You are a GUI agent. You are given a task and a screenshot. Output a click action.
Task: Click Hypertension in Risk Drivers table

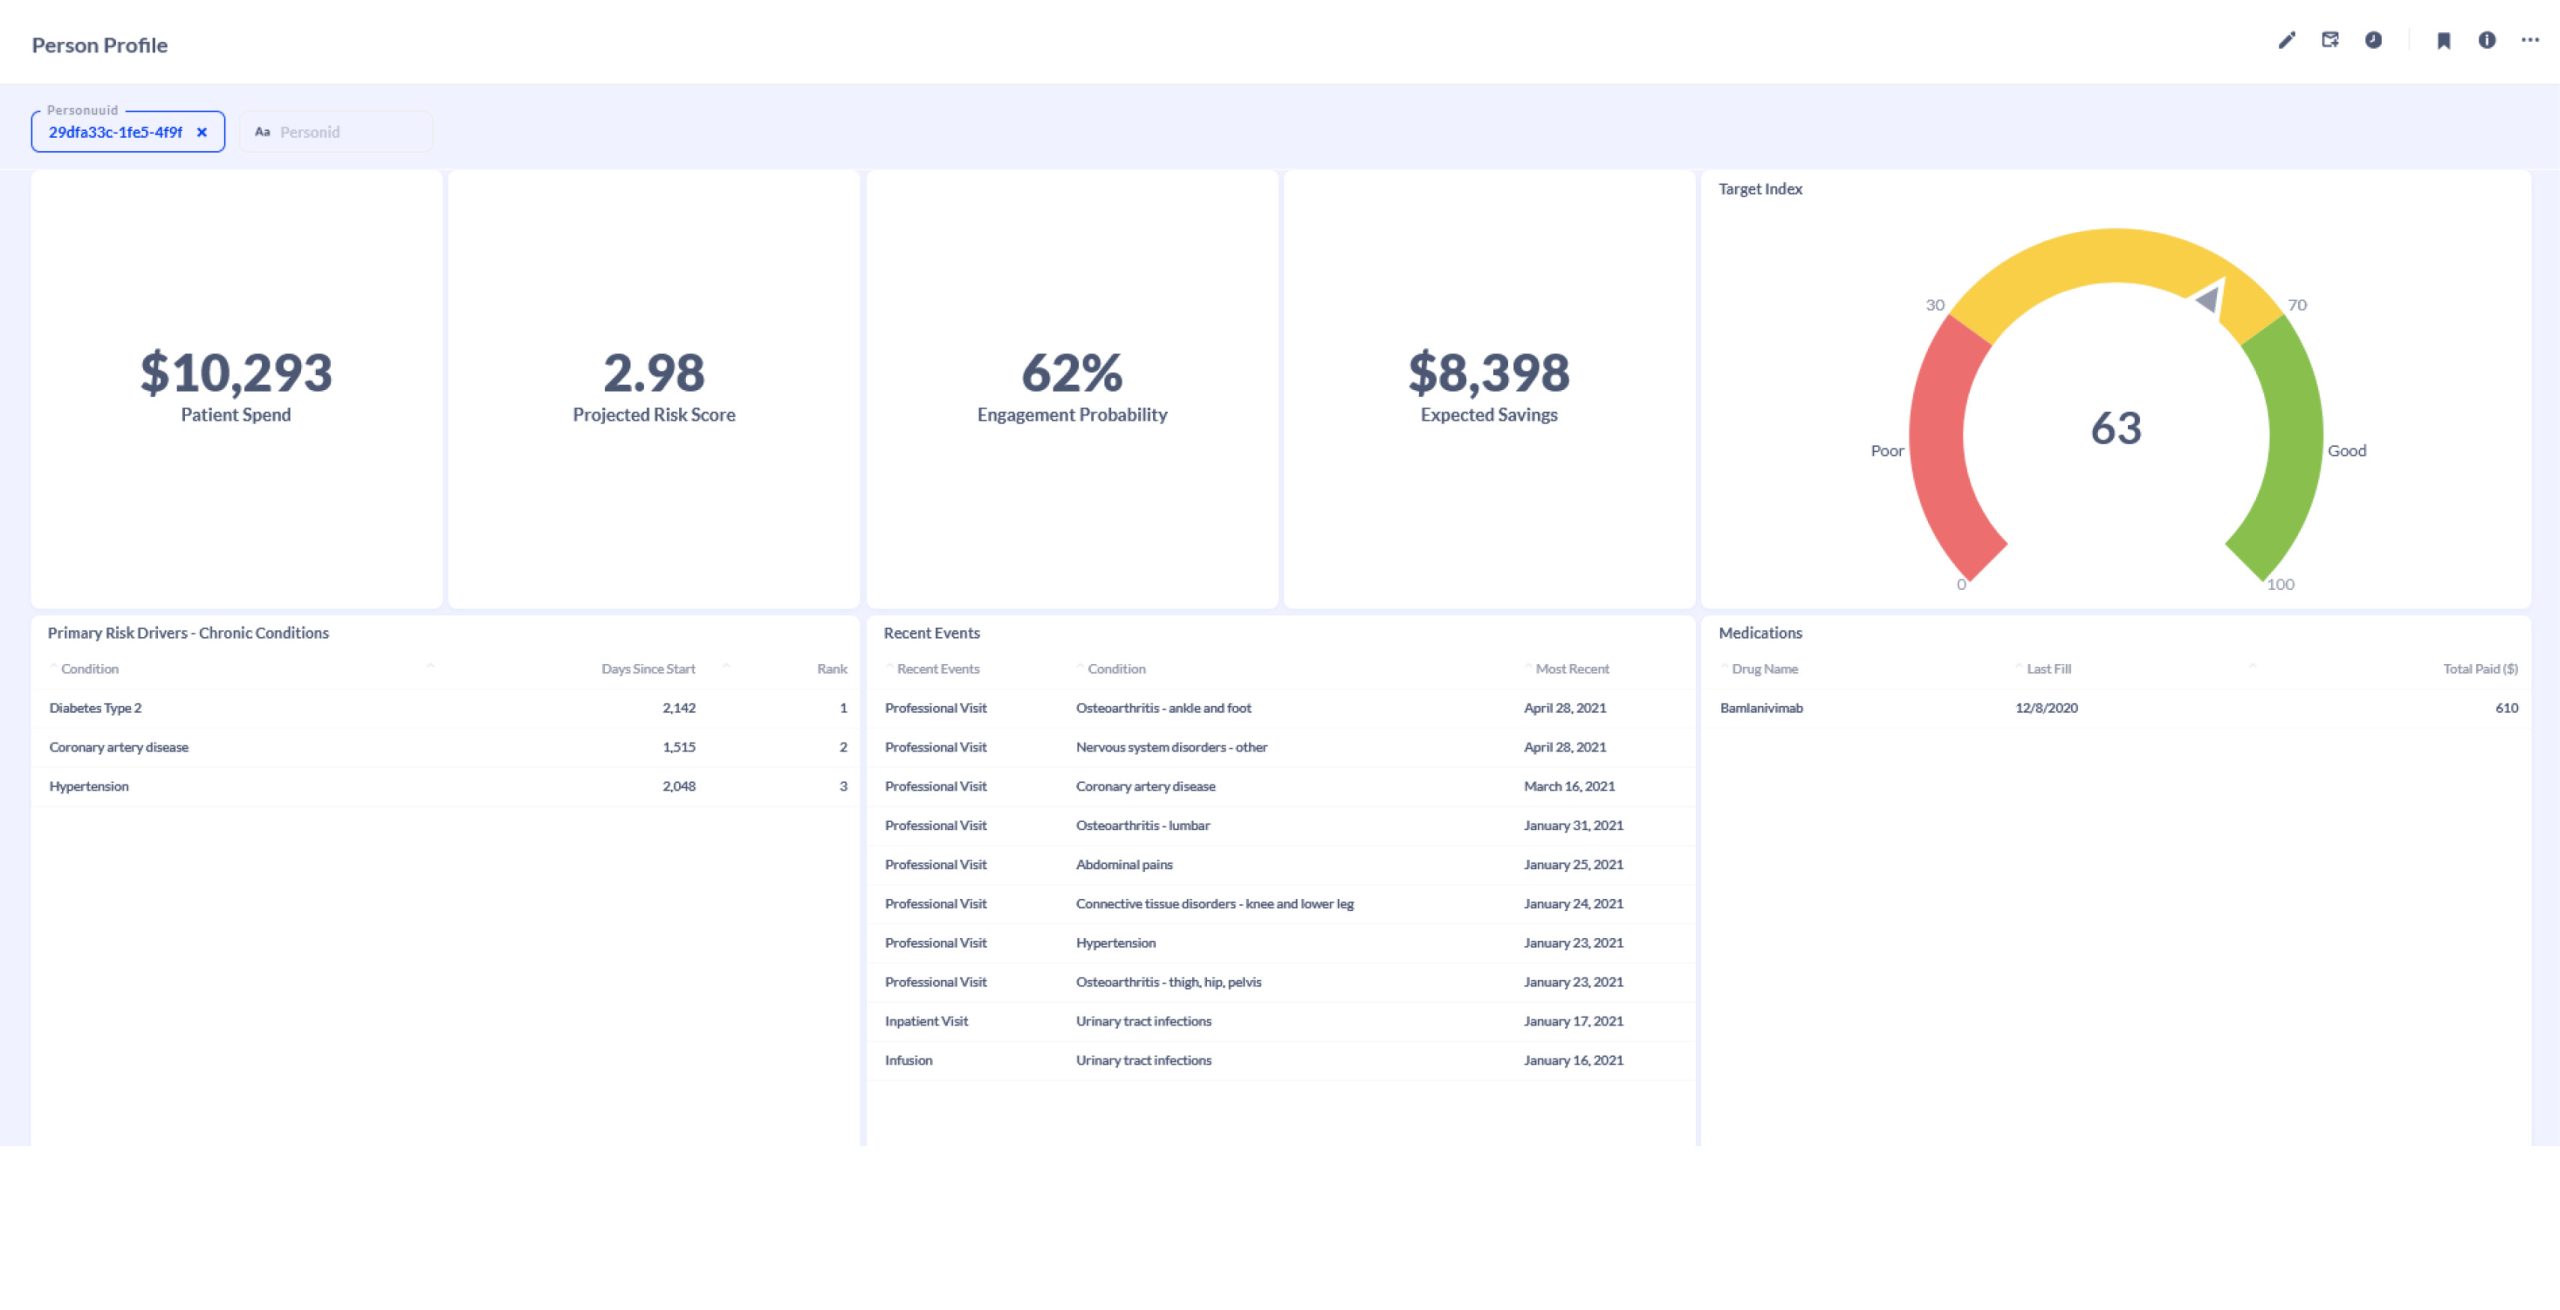(x=89, y=786)
